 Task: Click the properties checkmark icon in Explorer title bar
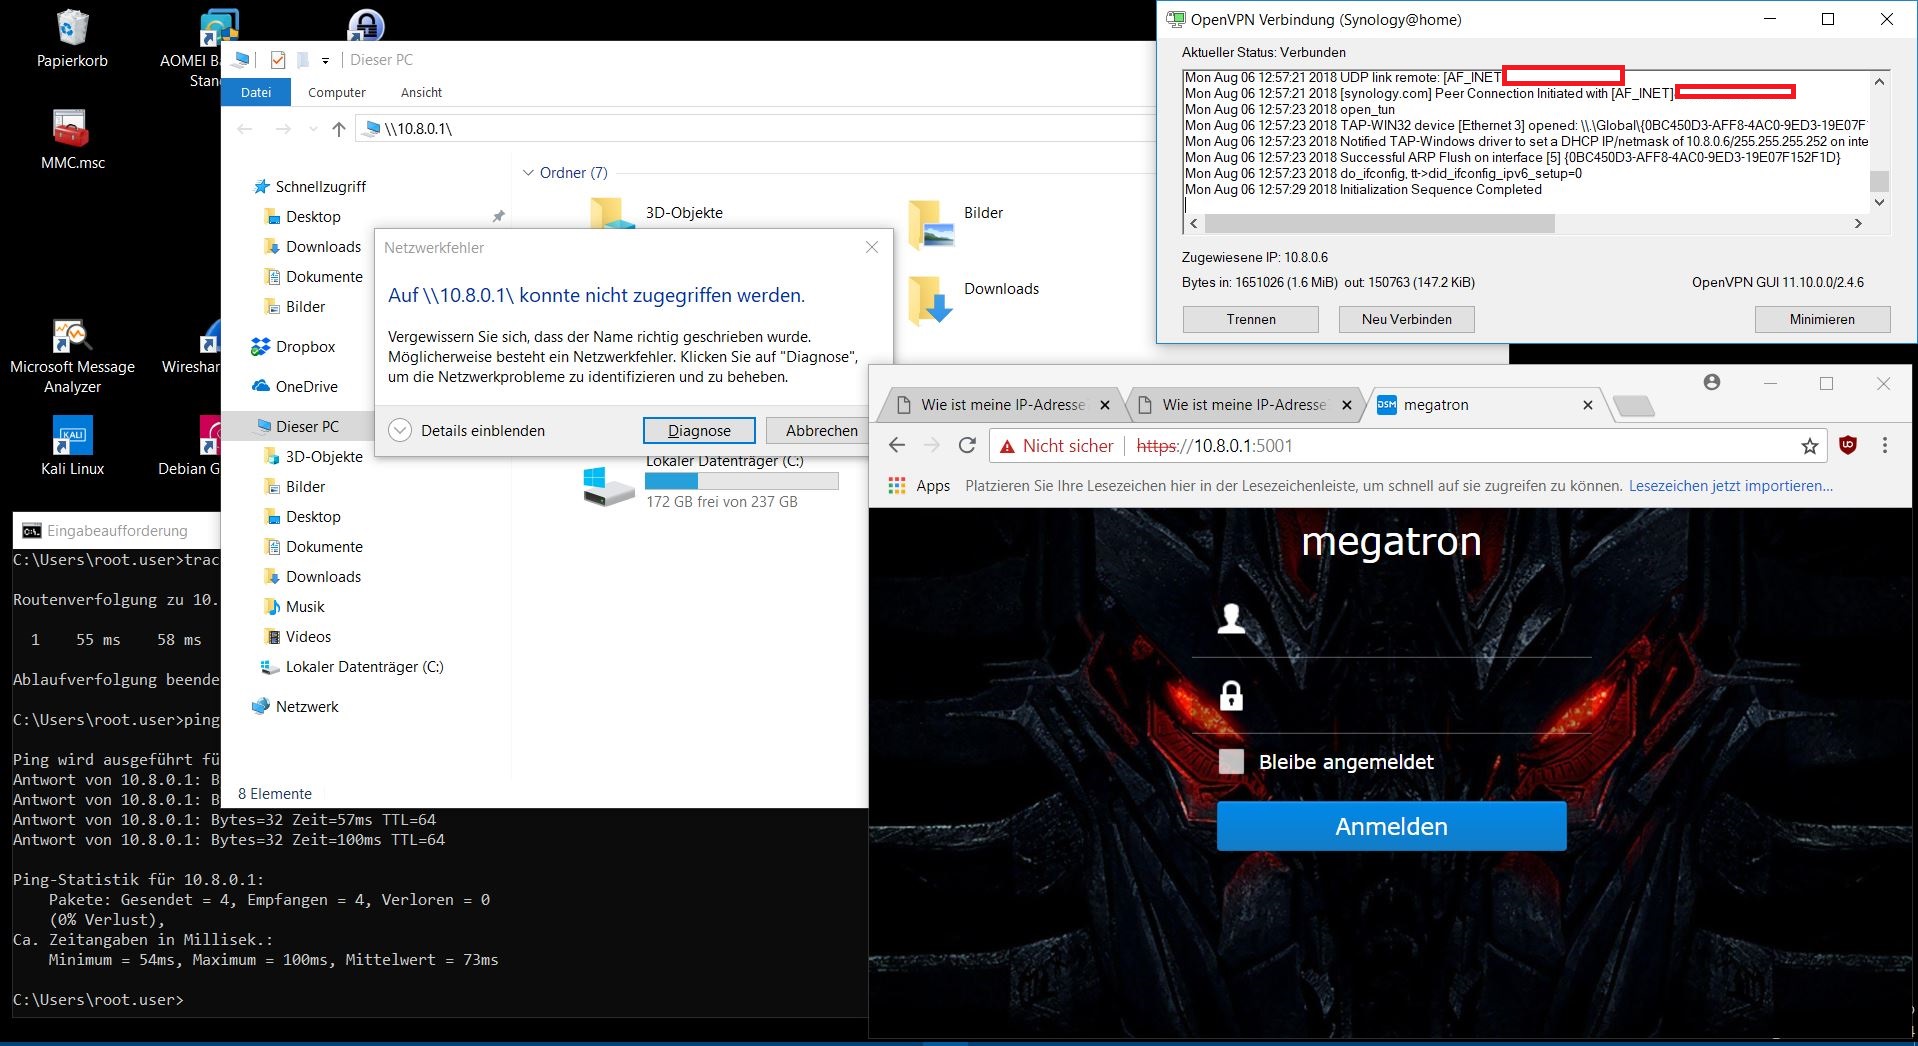click(x=278, y=60)
